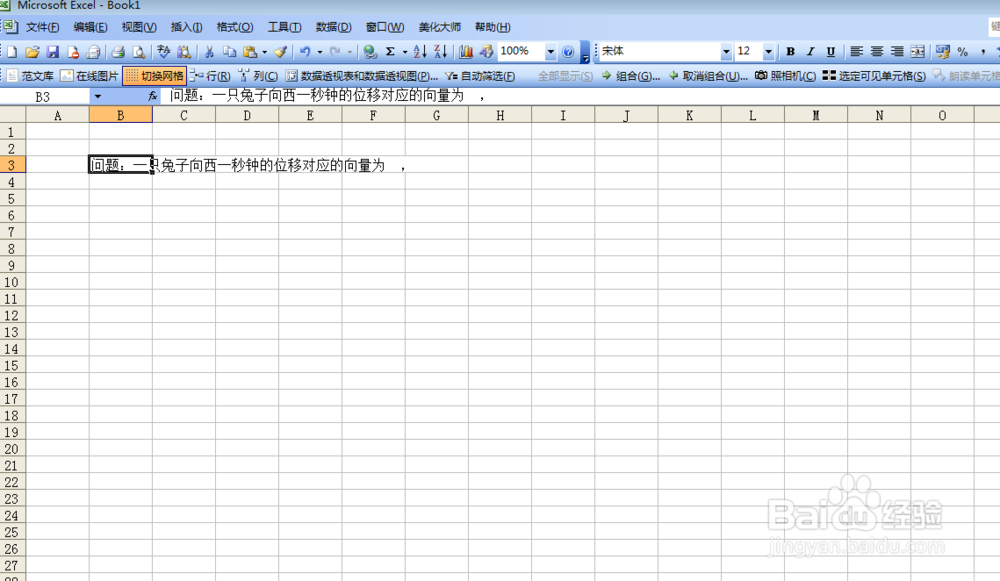The height and width of the screenshot is (581, 1000).
Task: Create a new blank workbook
Action: pos(12,52)
